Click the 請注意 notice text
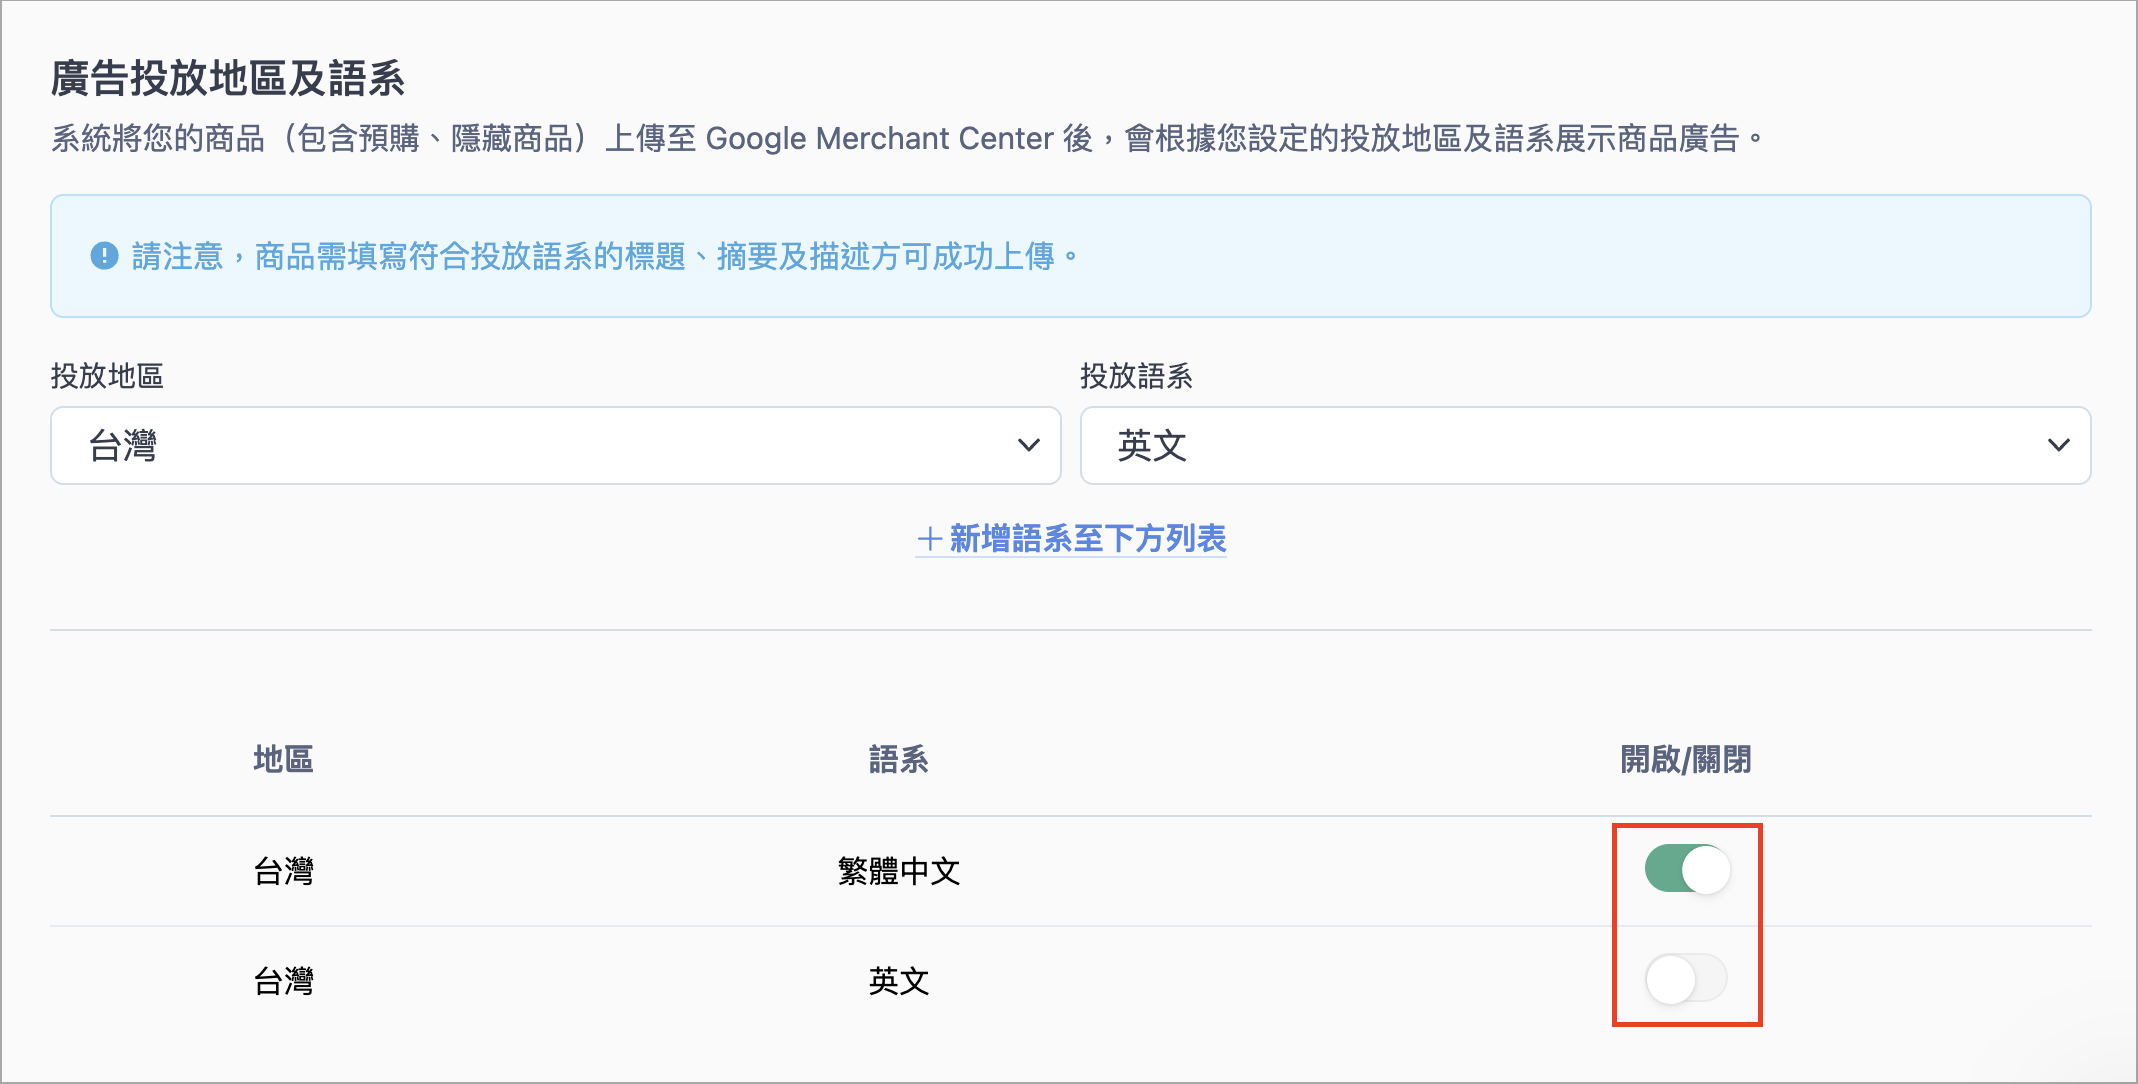The height and width of the screenshot is (1084, 2138). click(x=606, y=257)
